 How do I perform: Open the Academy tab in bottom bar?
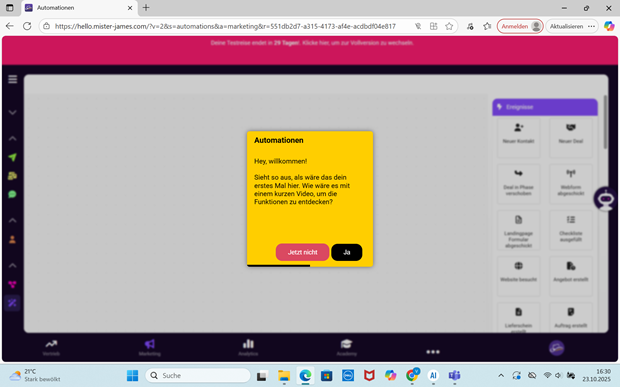[346, 347]
